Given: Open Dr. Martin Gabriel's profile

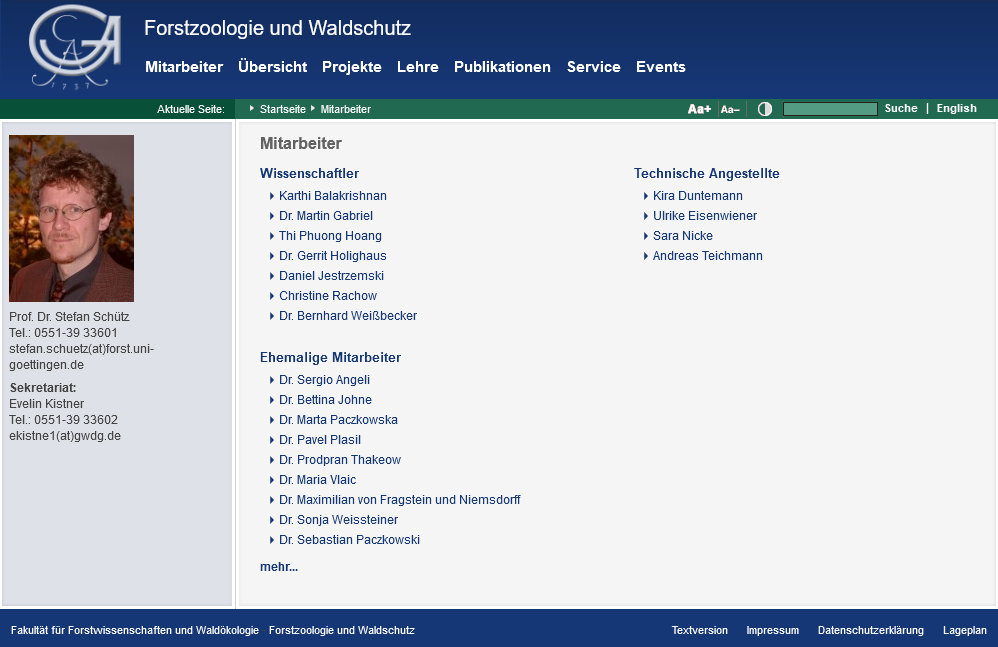Looking at the screenshot, I should [x=325, y=216].
